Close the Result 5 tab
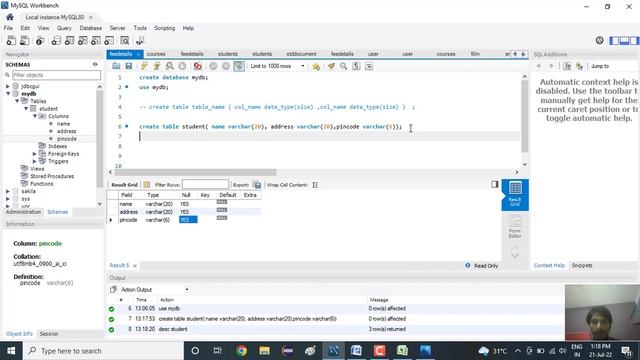Screen dimensions: 640x360 coord(135,266)
